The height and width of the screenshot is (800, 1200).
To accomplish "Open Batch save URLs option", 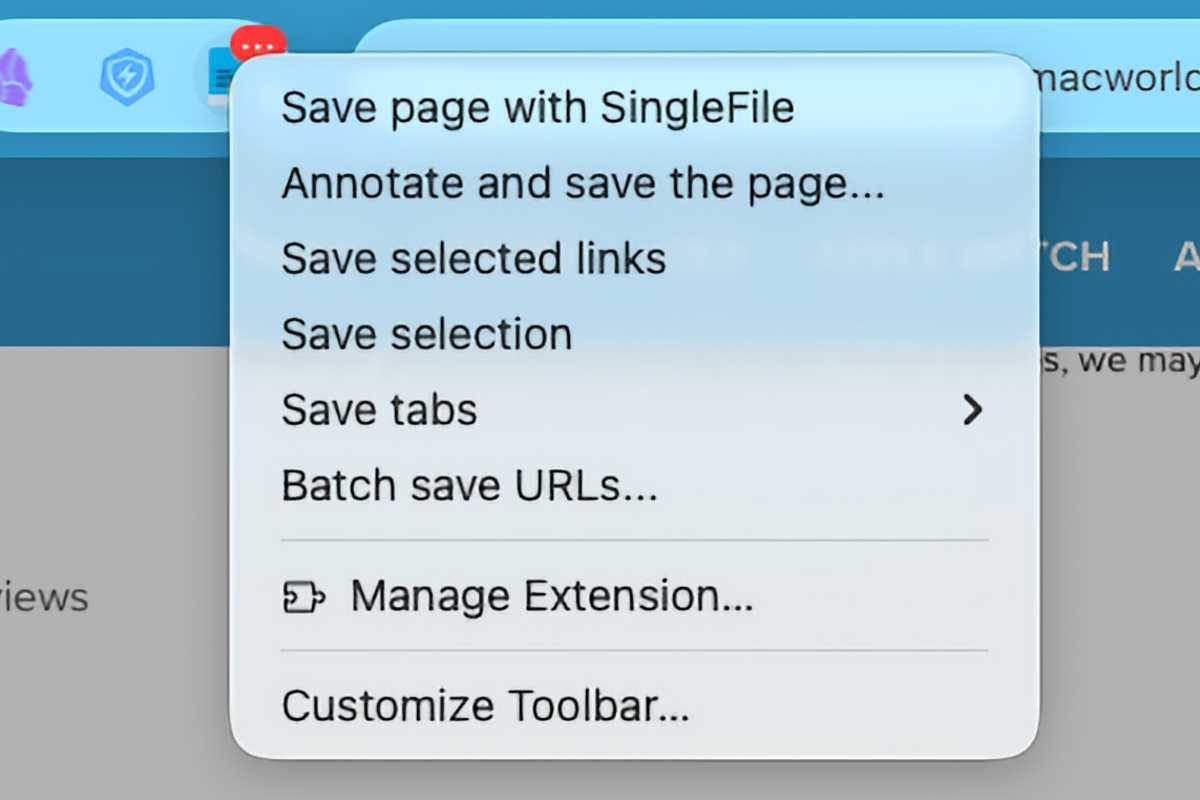I will pyautogui.click(x=469, y=486).
